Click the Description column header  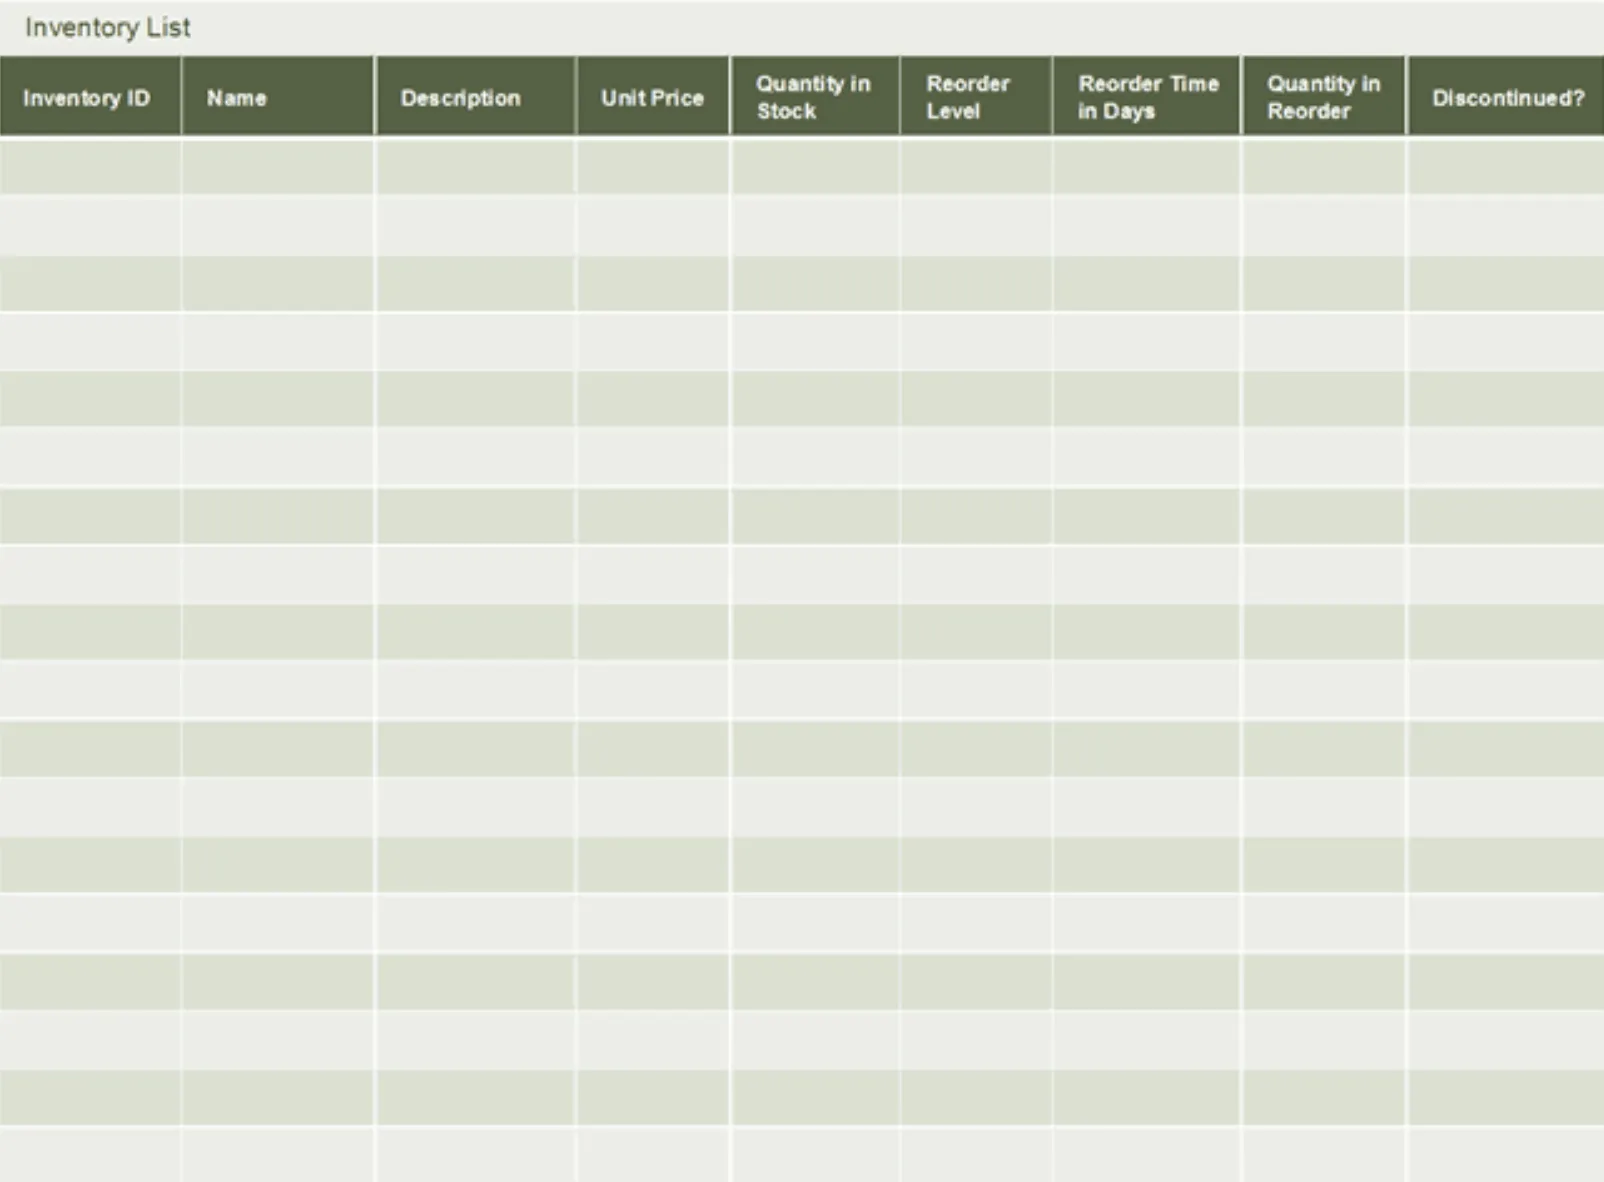[476, 97]
